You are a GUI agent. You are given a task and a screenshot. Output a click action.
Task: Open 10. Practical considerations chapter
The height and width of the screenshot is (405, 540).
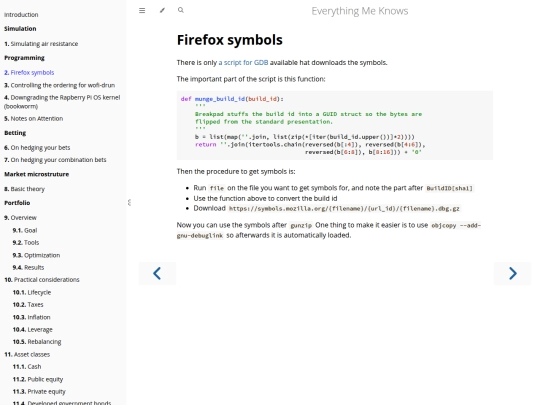coord(42,280)
